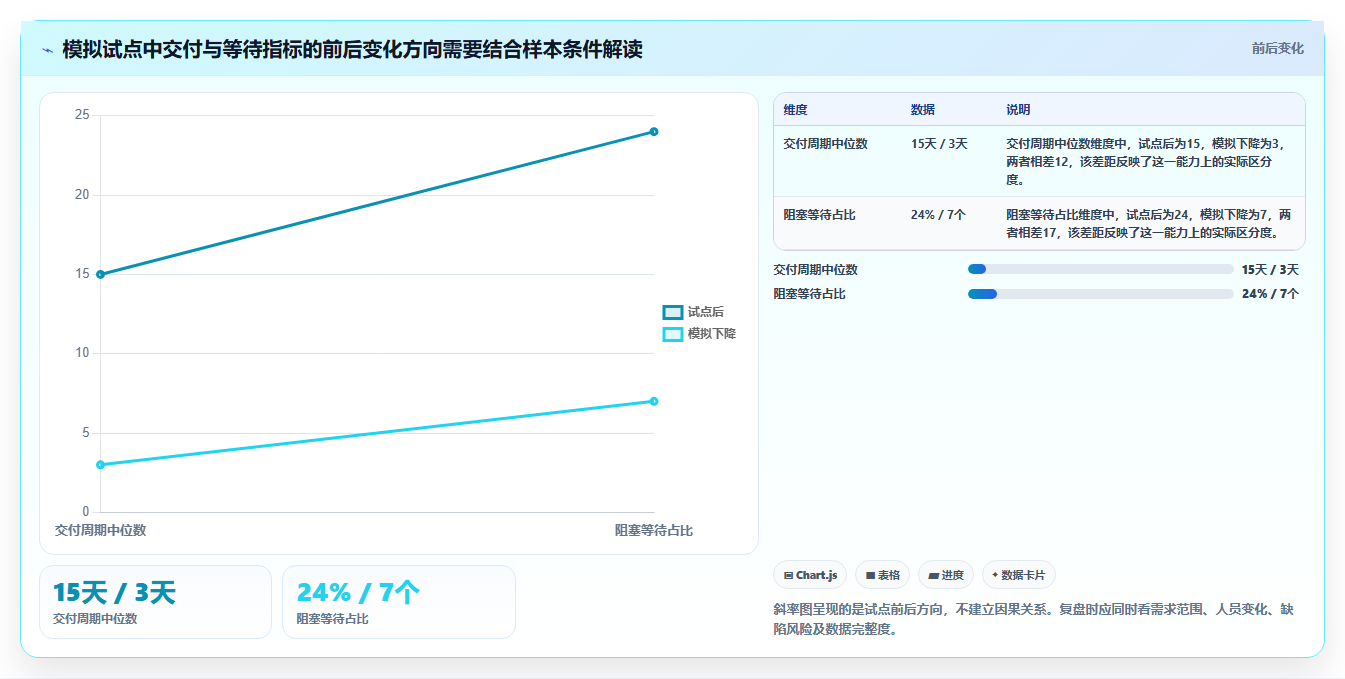The image size is (1345, 679).
Task: Click the 模拟下降 legend color box
Action: (673, 334)
